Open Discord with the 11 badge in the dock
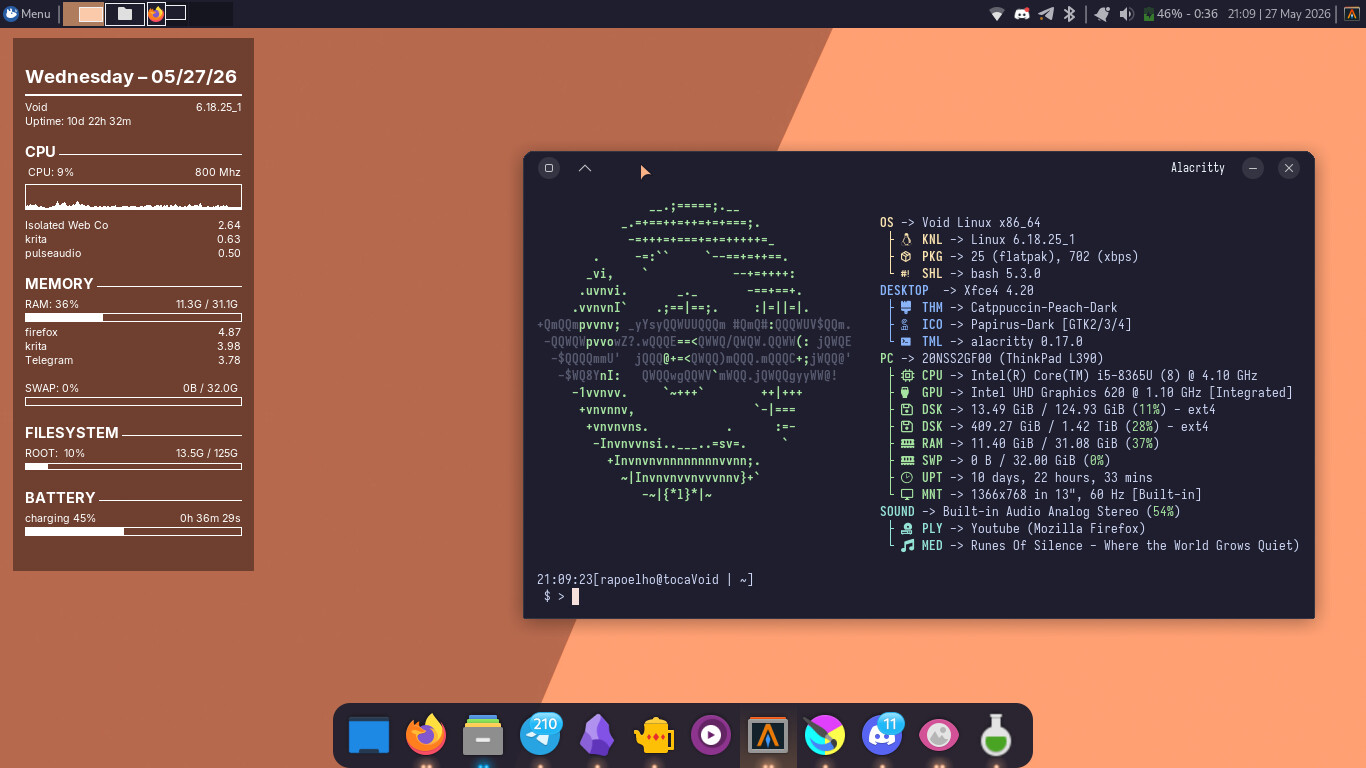Screen dimensions: 1366x768 pos(882,735)
